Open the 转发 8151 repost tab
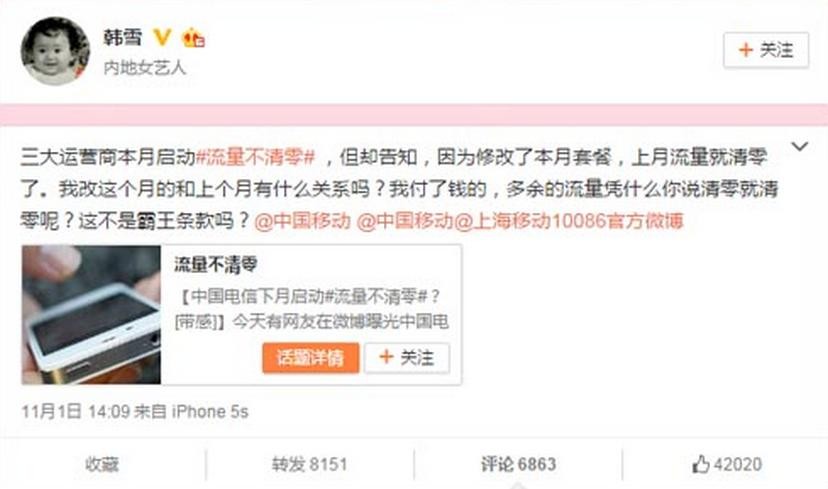Image resolution: width=828 pixels, height=489 pixels. click(x=310, y=464)
